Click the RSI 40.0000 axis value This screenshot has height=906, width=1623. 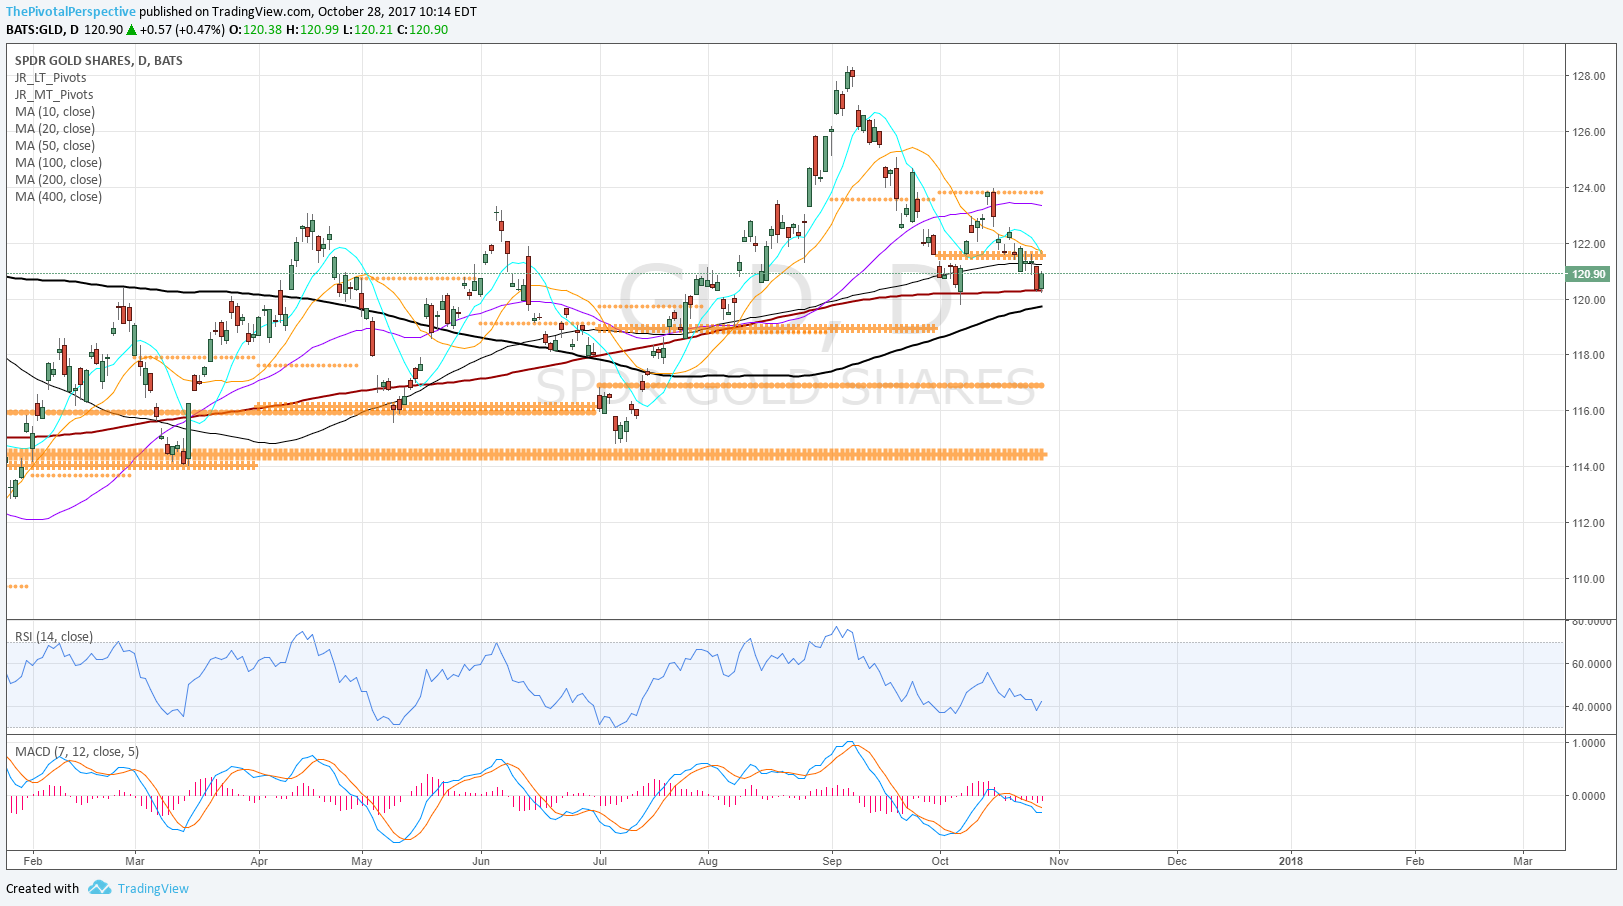1591,707
